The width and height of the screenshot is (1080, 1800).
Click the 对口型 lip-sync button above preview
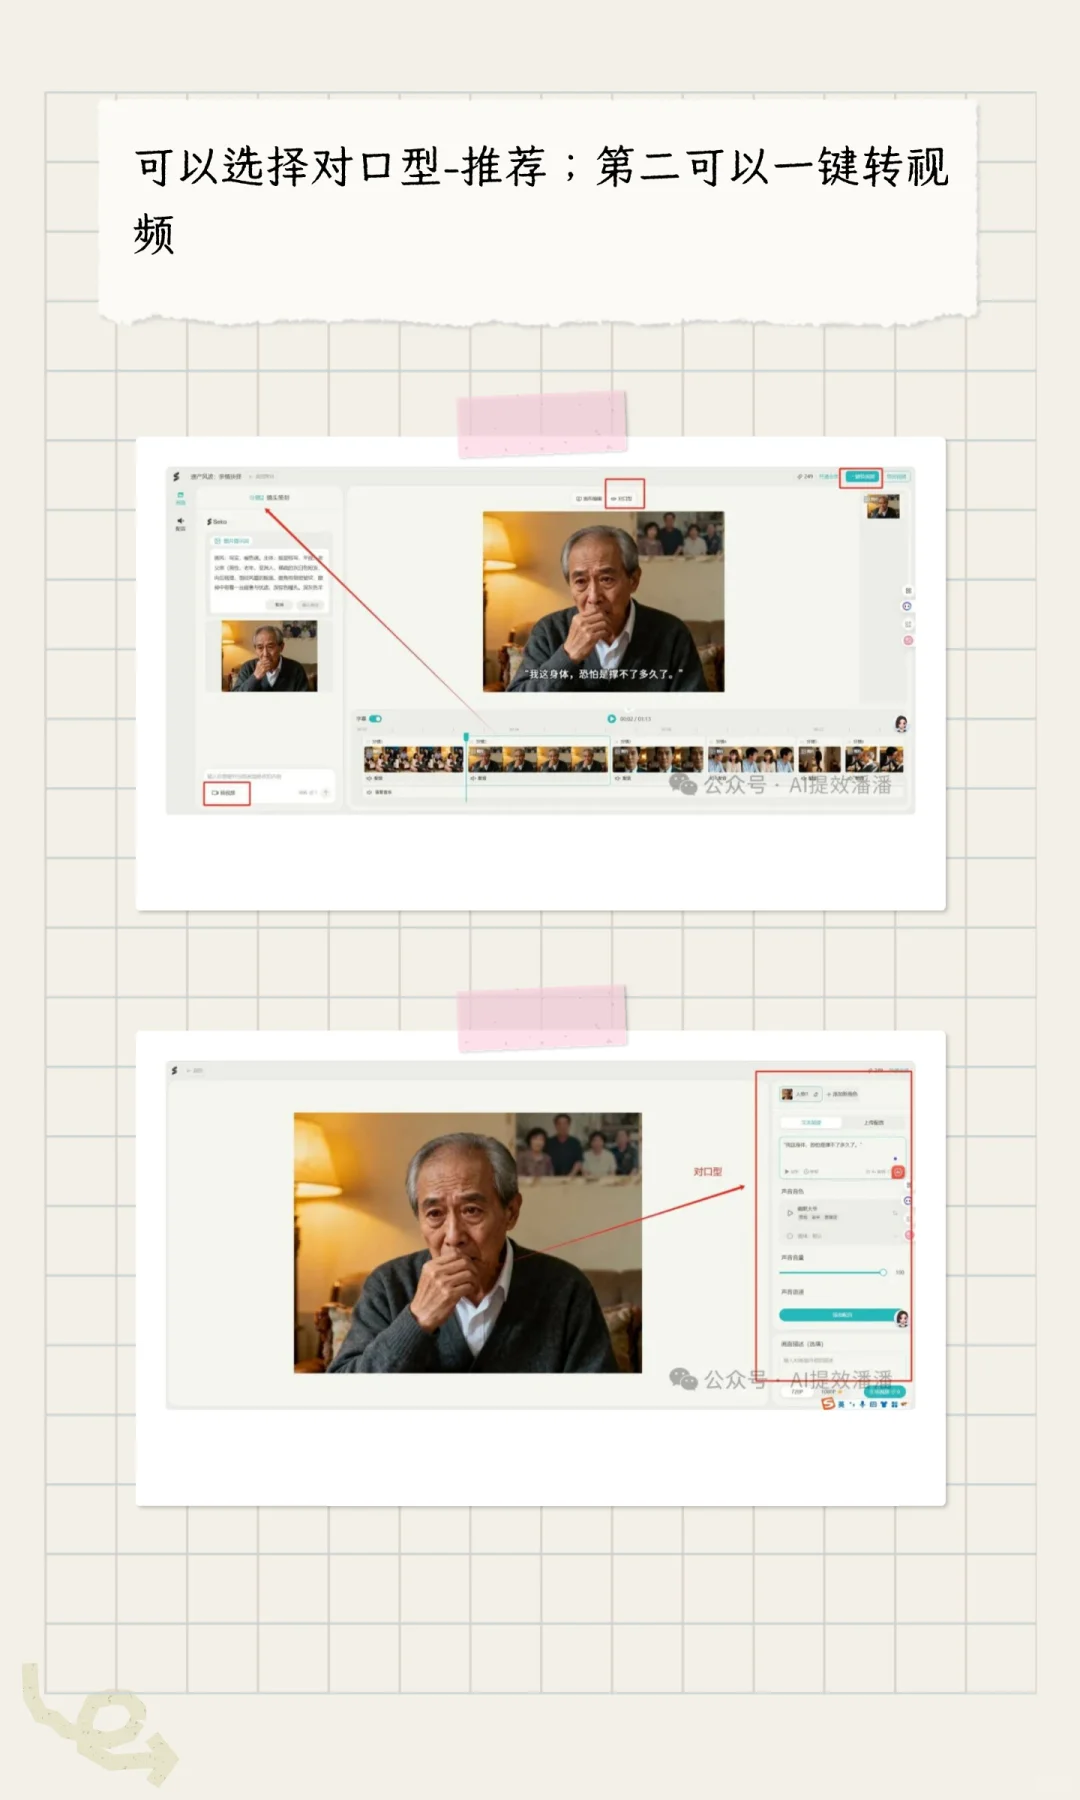(x=622, y=498)
